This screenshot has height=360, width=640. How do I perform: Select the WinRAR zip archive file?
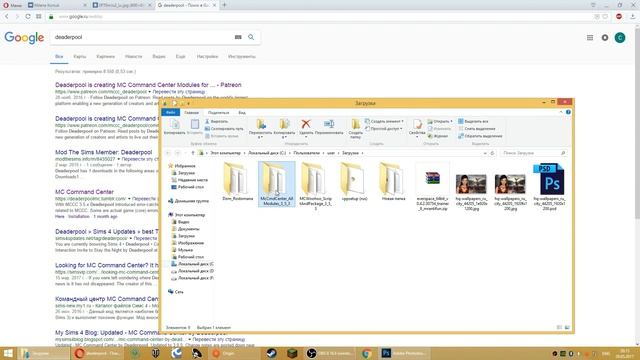point(432,186)
